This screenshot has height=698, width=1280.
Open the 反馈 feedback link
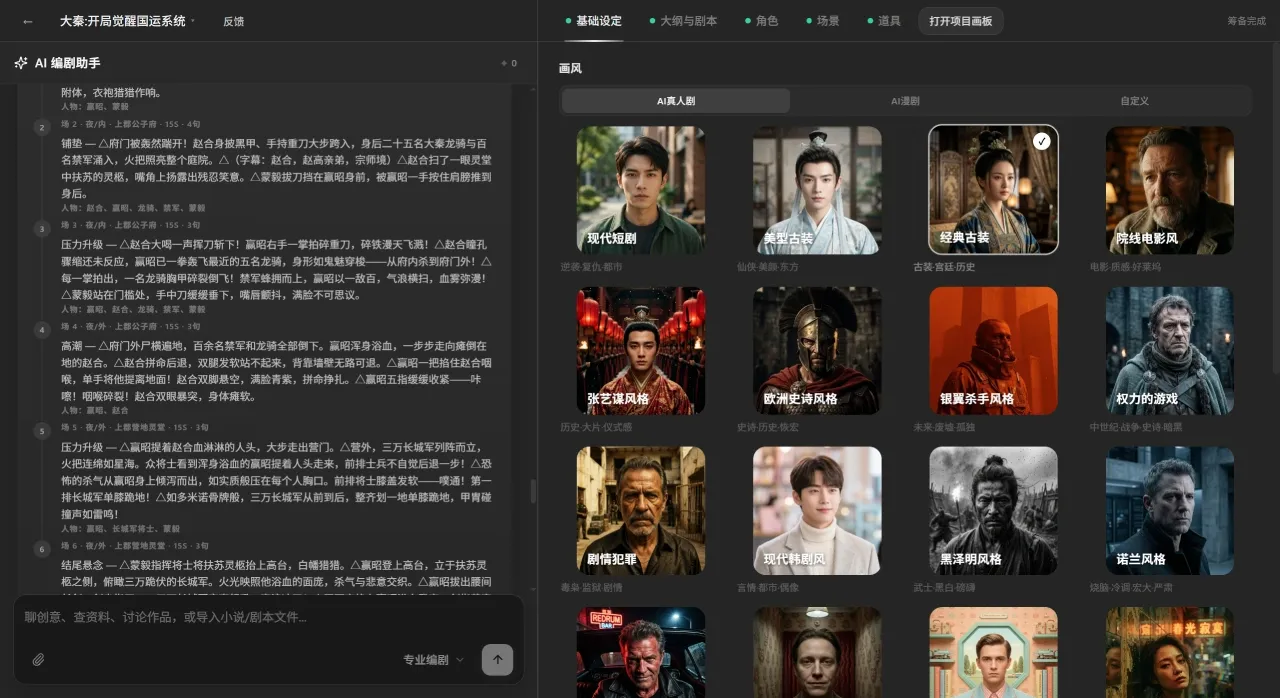pyautogui.click(x=234, y=21)
